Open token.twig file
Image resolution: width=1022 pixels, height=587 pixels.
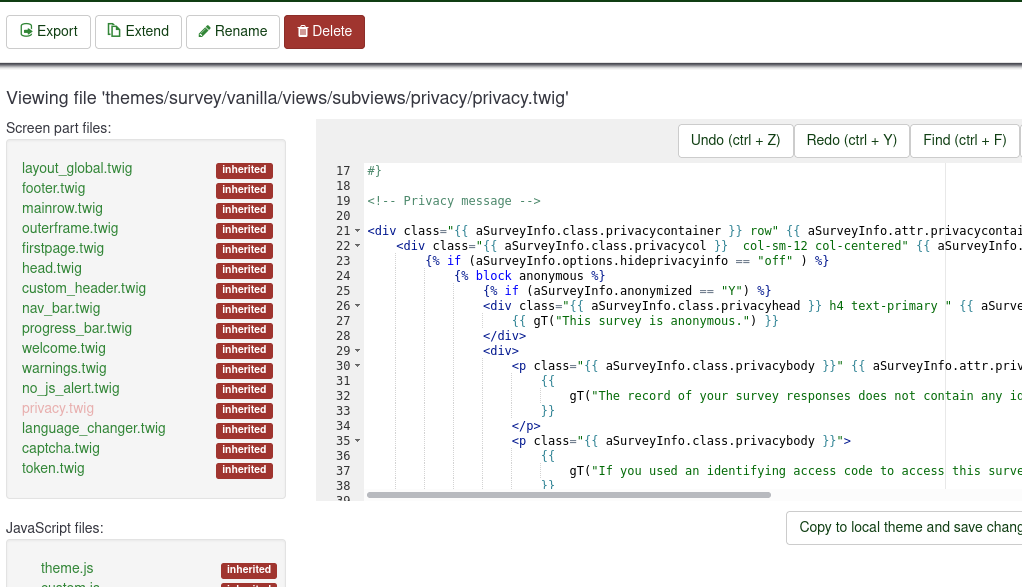point(53,469)
